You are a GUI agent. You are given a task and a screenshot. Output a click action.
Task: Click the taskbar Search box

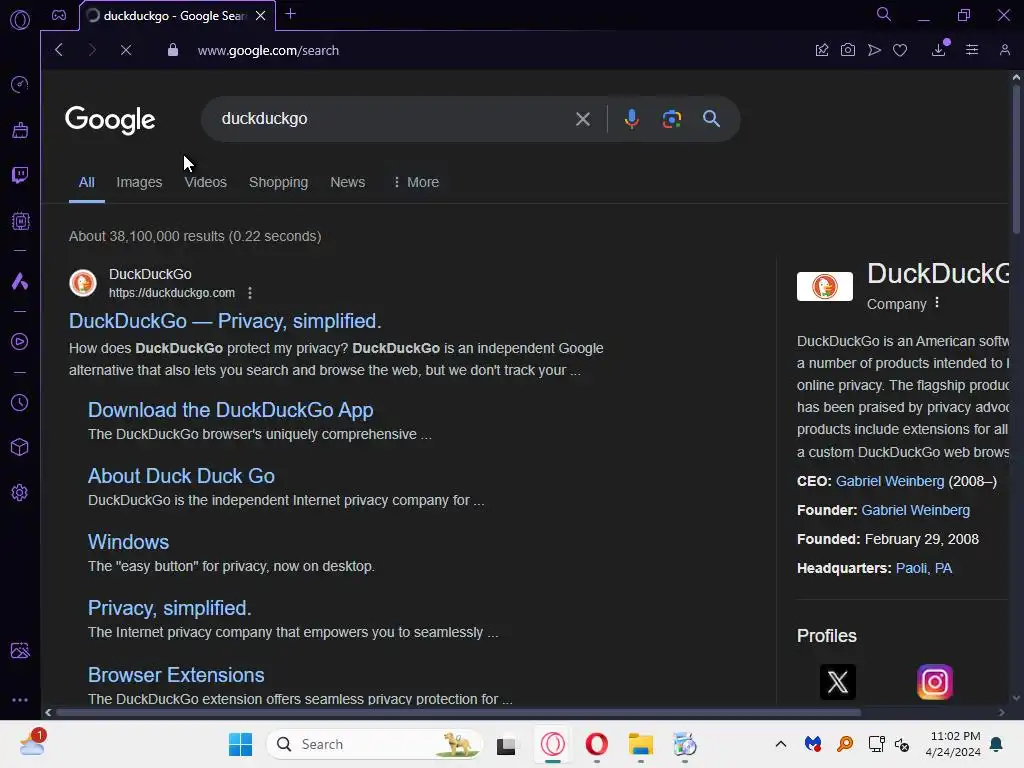[x=375, y=744]
